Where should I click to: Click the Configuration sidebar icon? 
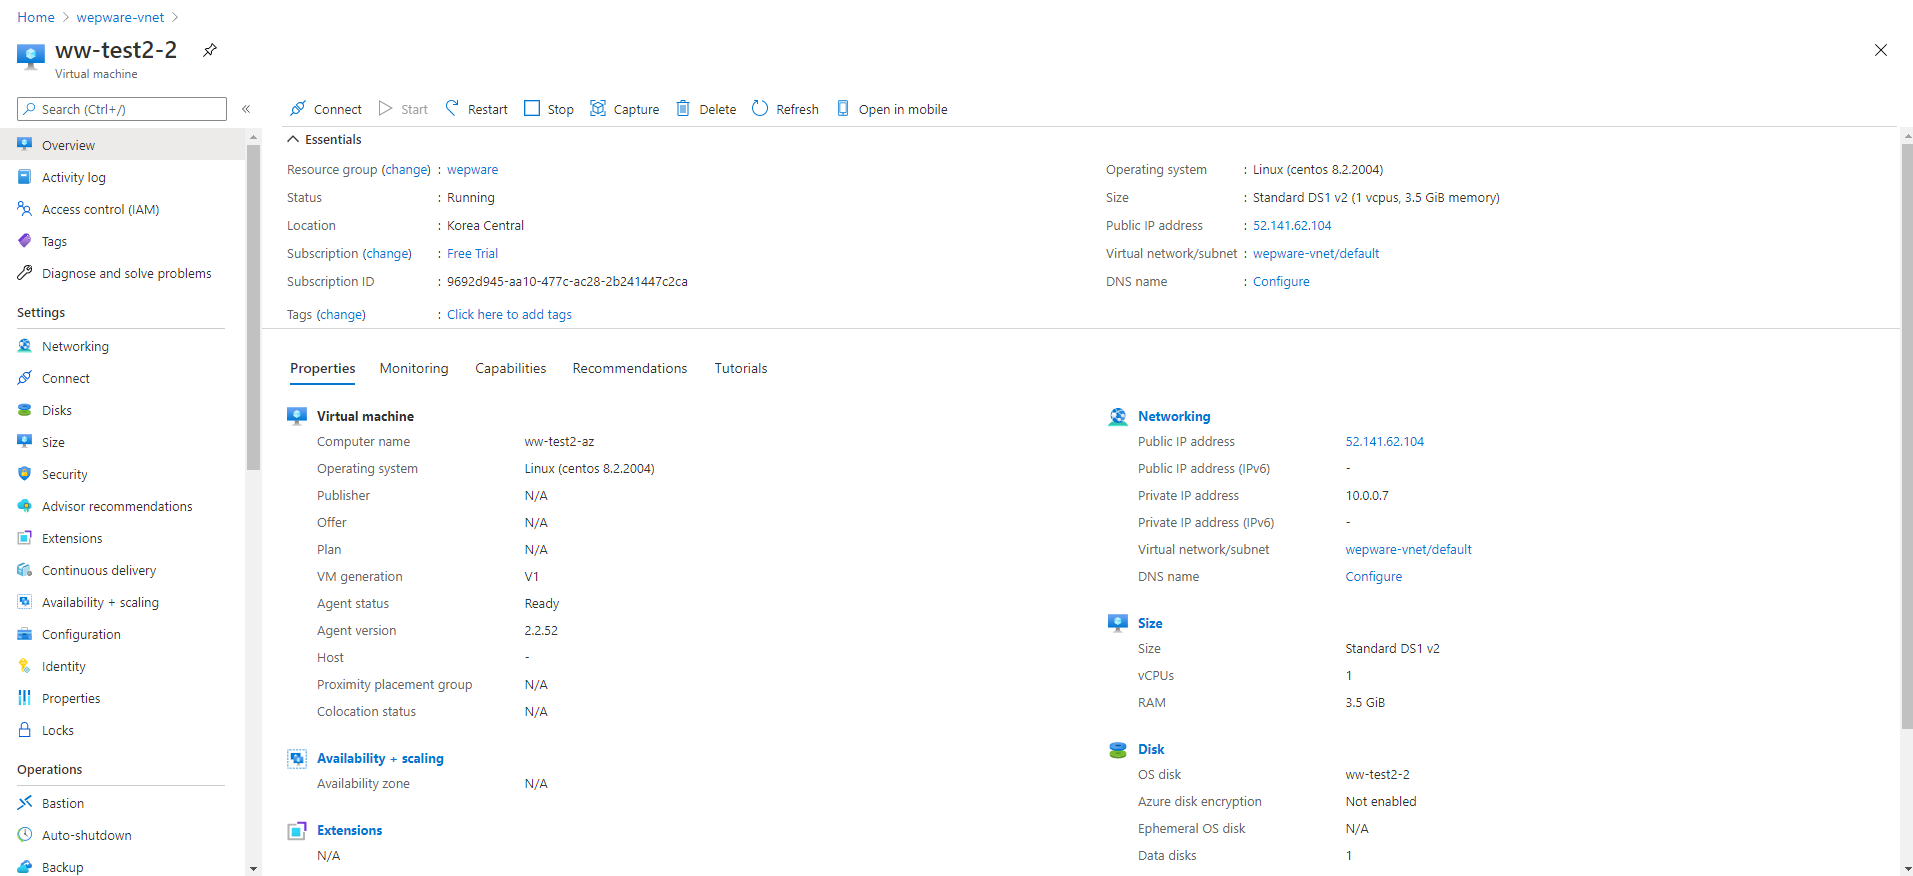pyautogui.click(x=25, y=634)
